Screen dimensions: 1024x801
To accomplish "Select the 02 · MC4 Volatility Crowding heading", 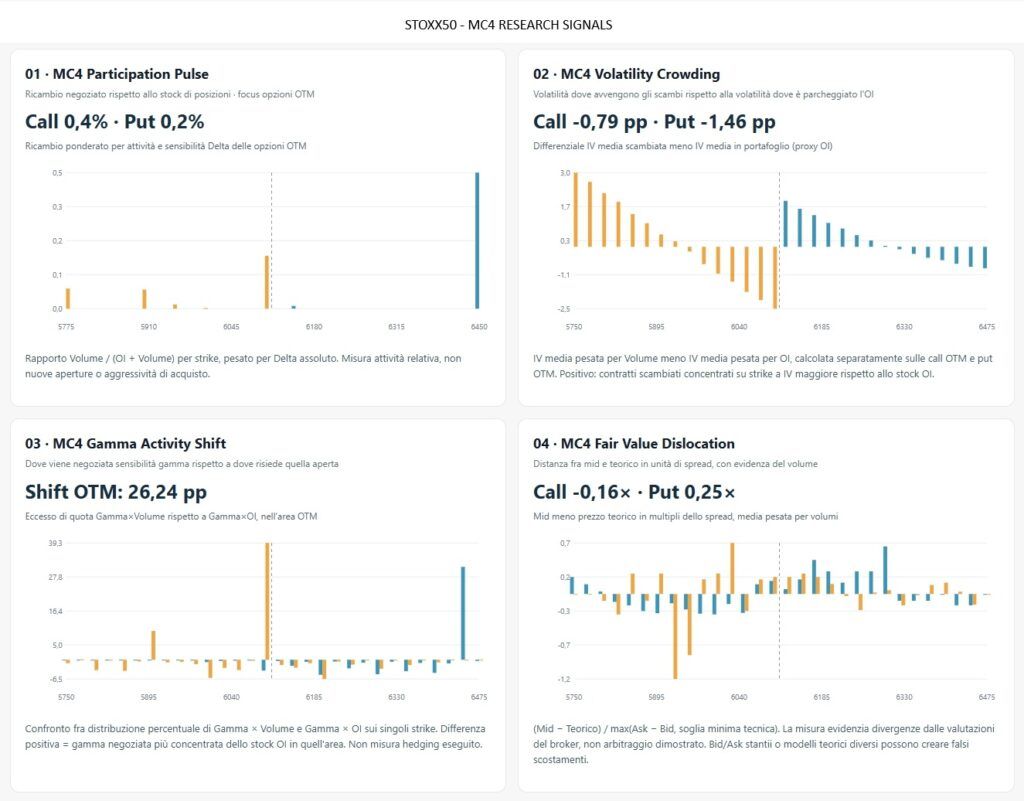I will pyautogui.click(x=626, y=74).
